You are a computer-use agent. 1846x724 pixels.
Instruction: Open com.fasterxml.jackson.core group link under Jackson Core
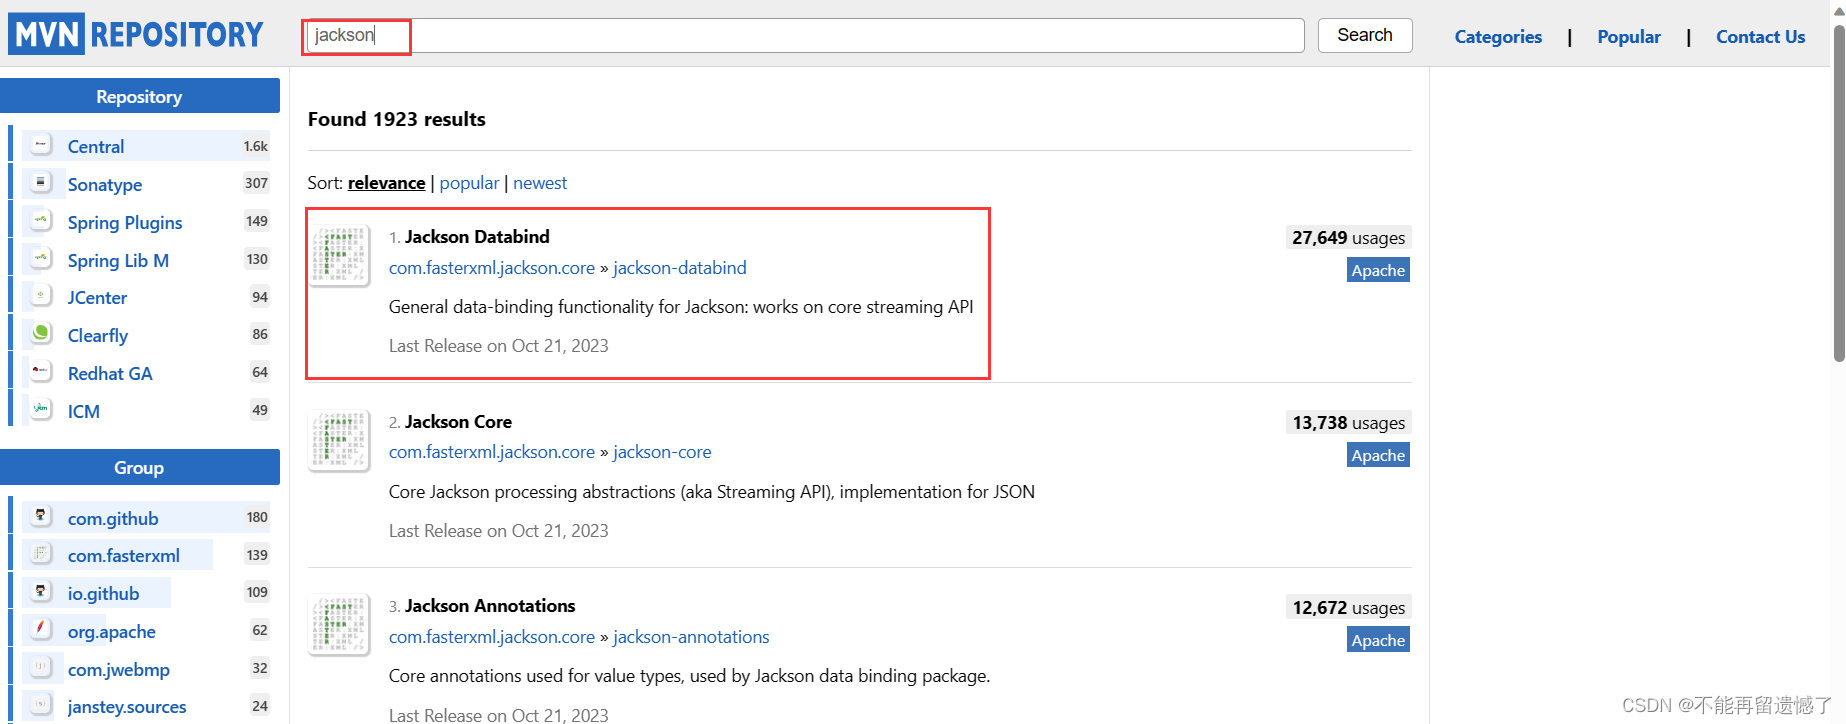pos(492,452)
